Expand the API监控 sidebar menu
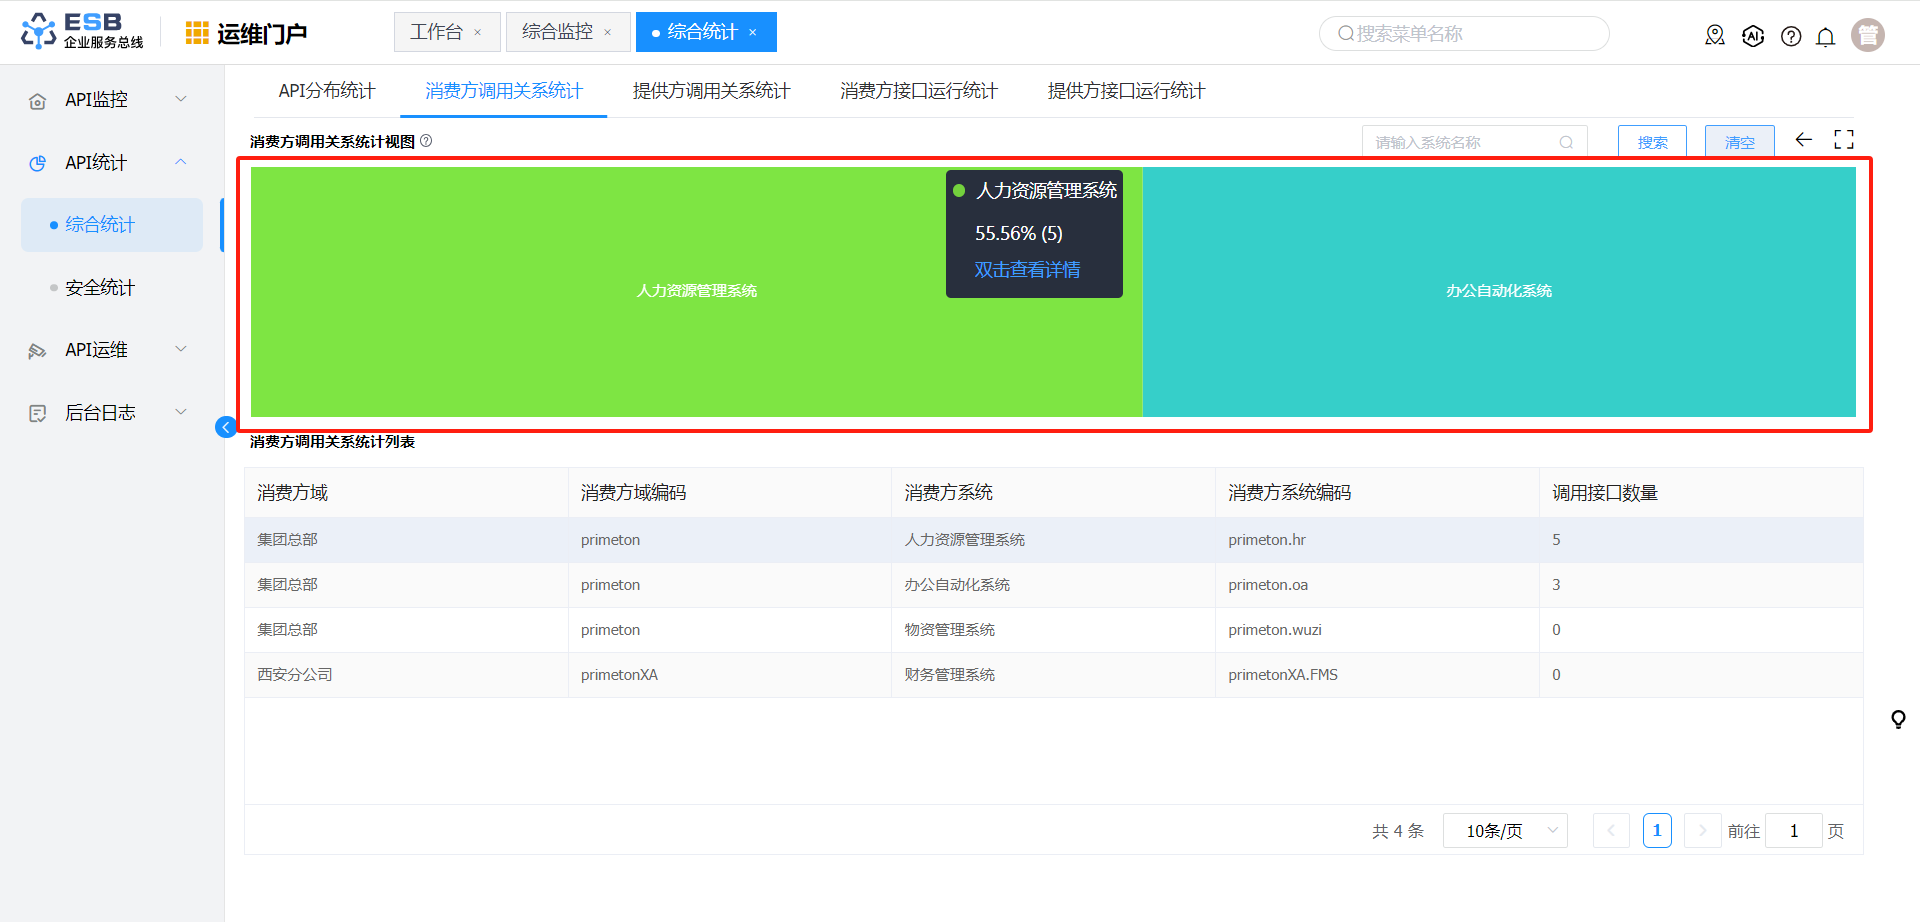The width and height of the screenshot is (1920, 922). pyautogui.click(x=110, y=100)
